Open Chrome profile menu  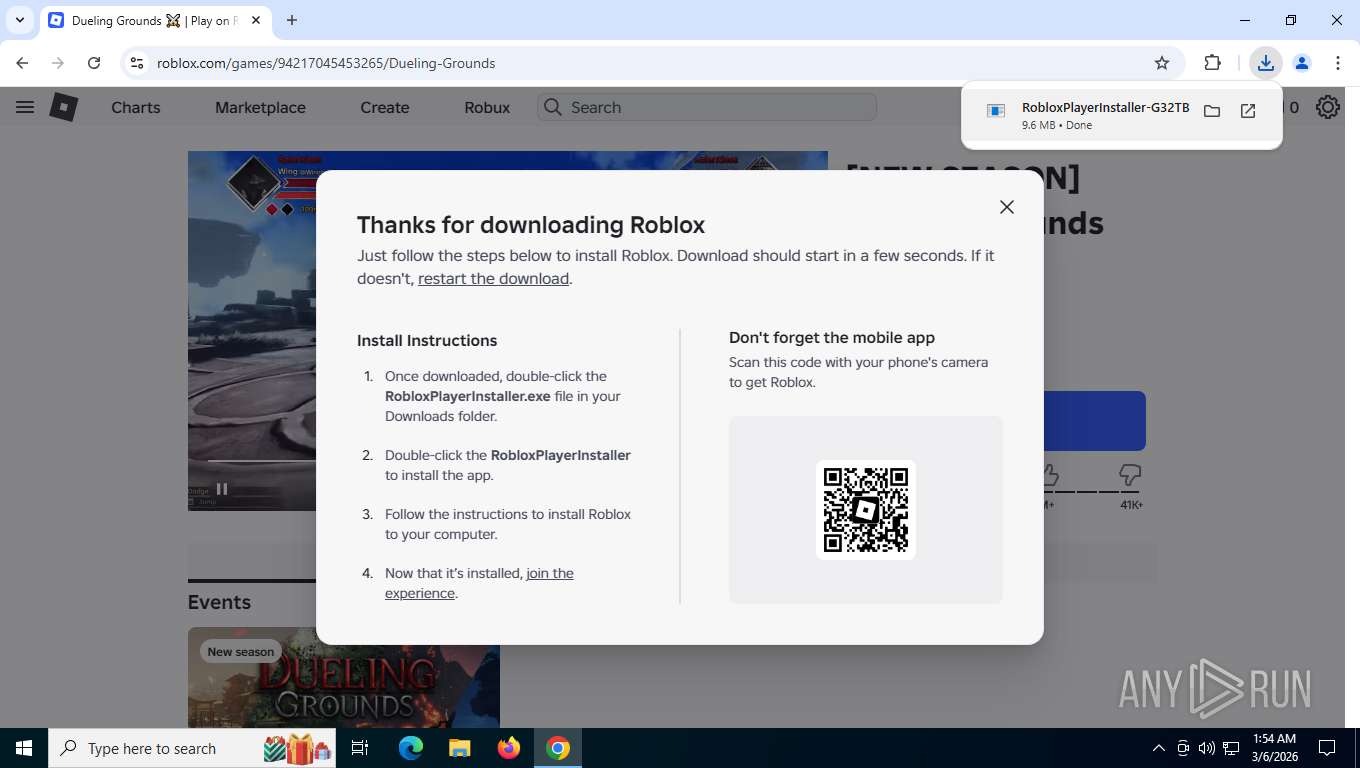pyautogui.click(x=1302, y=63)
